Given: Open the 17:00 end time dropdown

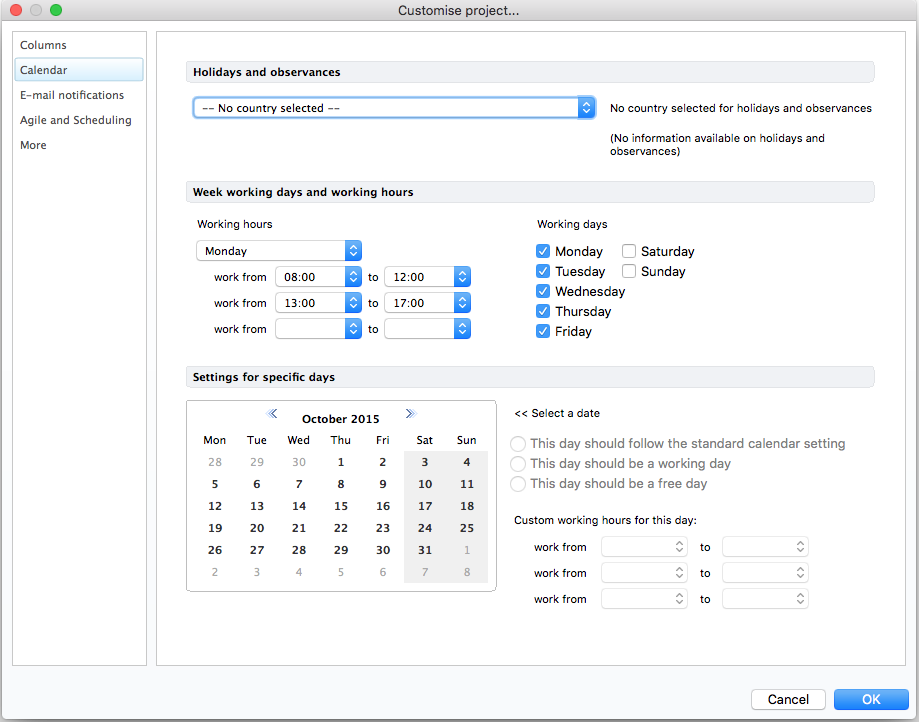Looking at the screenshot, I should click(427, 303).
